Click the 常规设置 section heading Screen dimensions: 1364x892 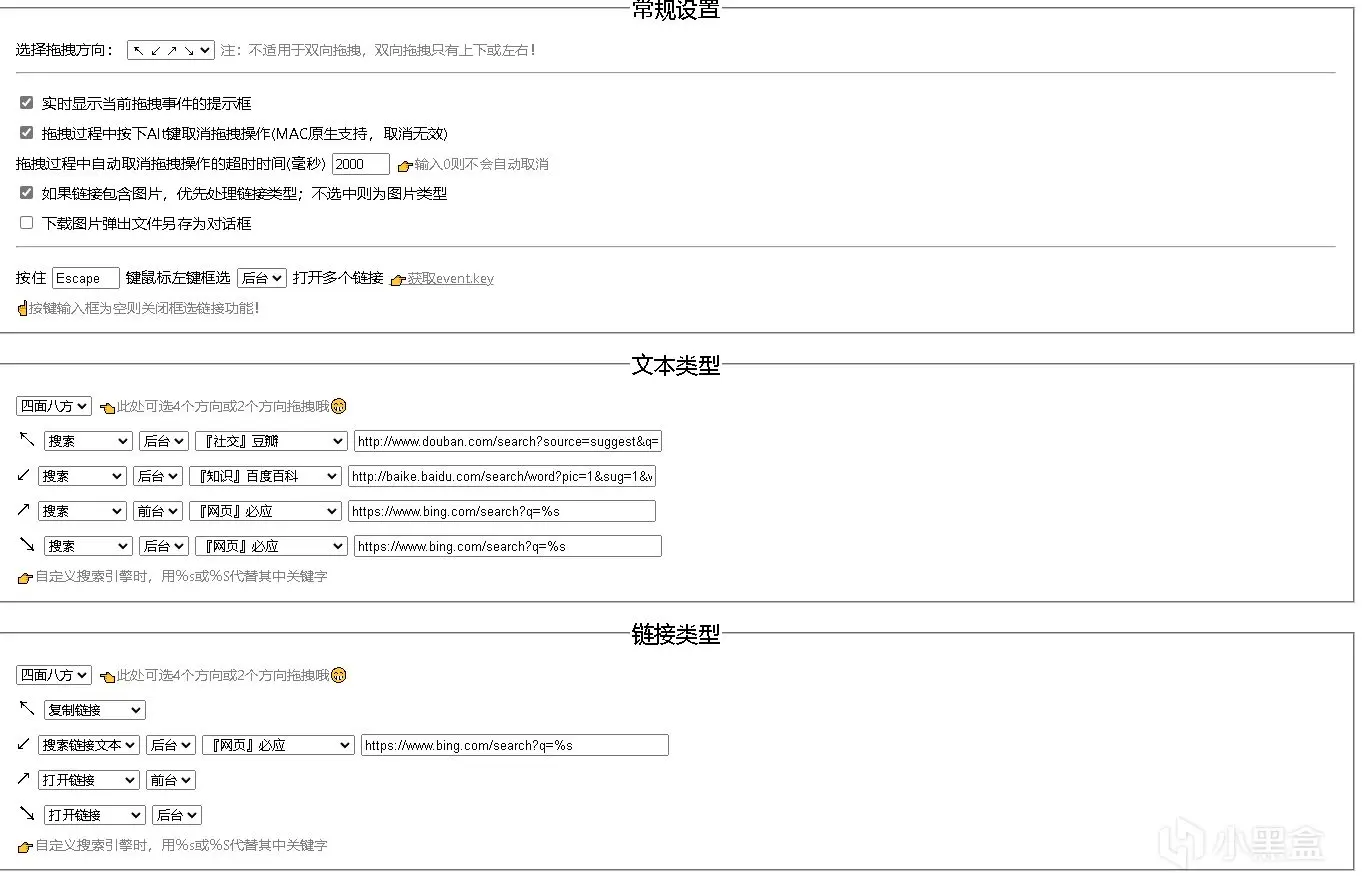pyautogui.click(x=676, y=10)
